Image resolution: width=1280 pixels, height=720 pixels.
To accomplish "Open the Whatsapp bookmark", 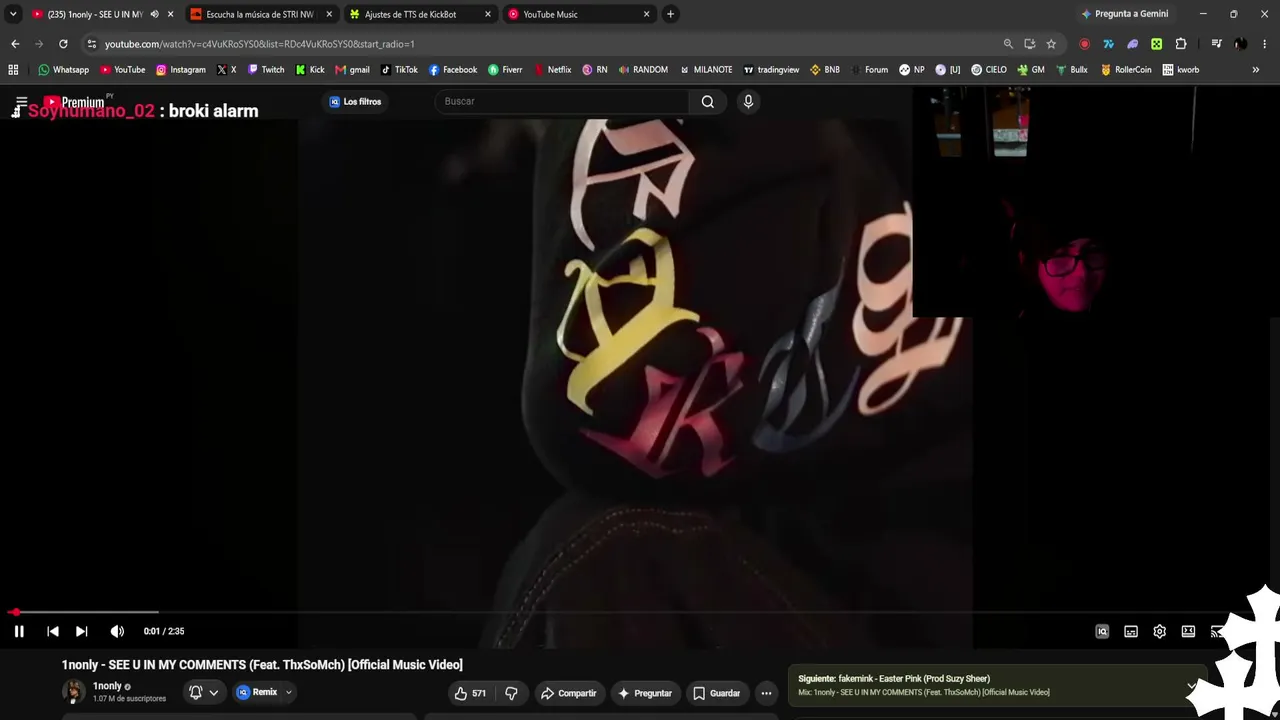I will coord(63,70).
